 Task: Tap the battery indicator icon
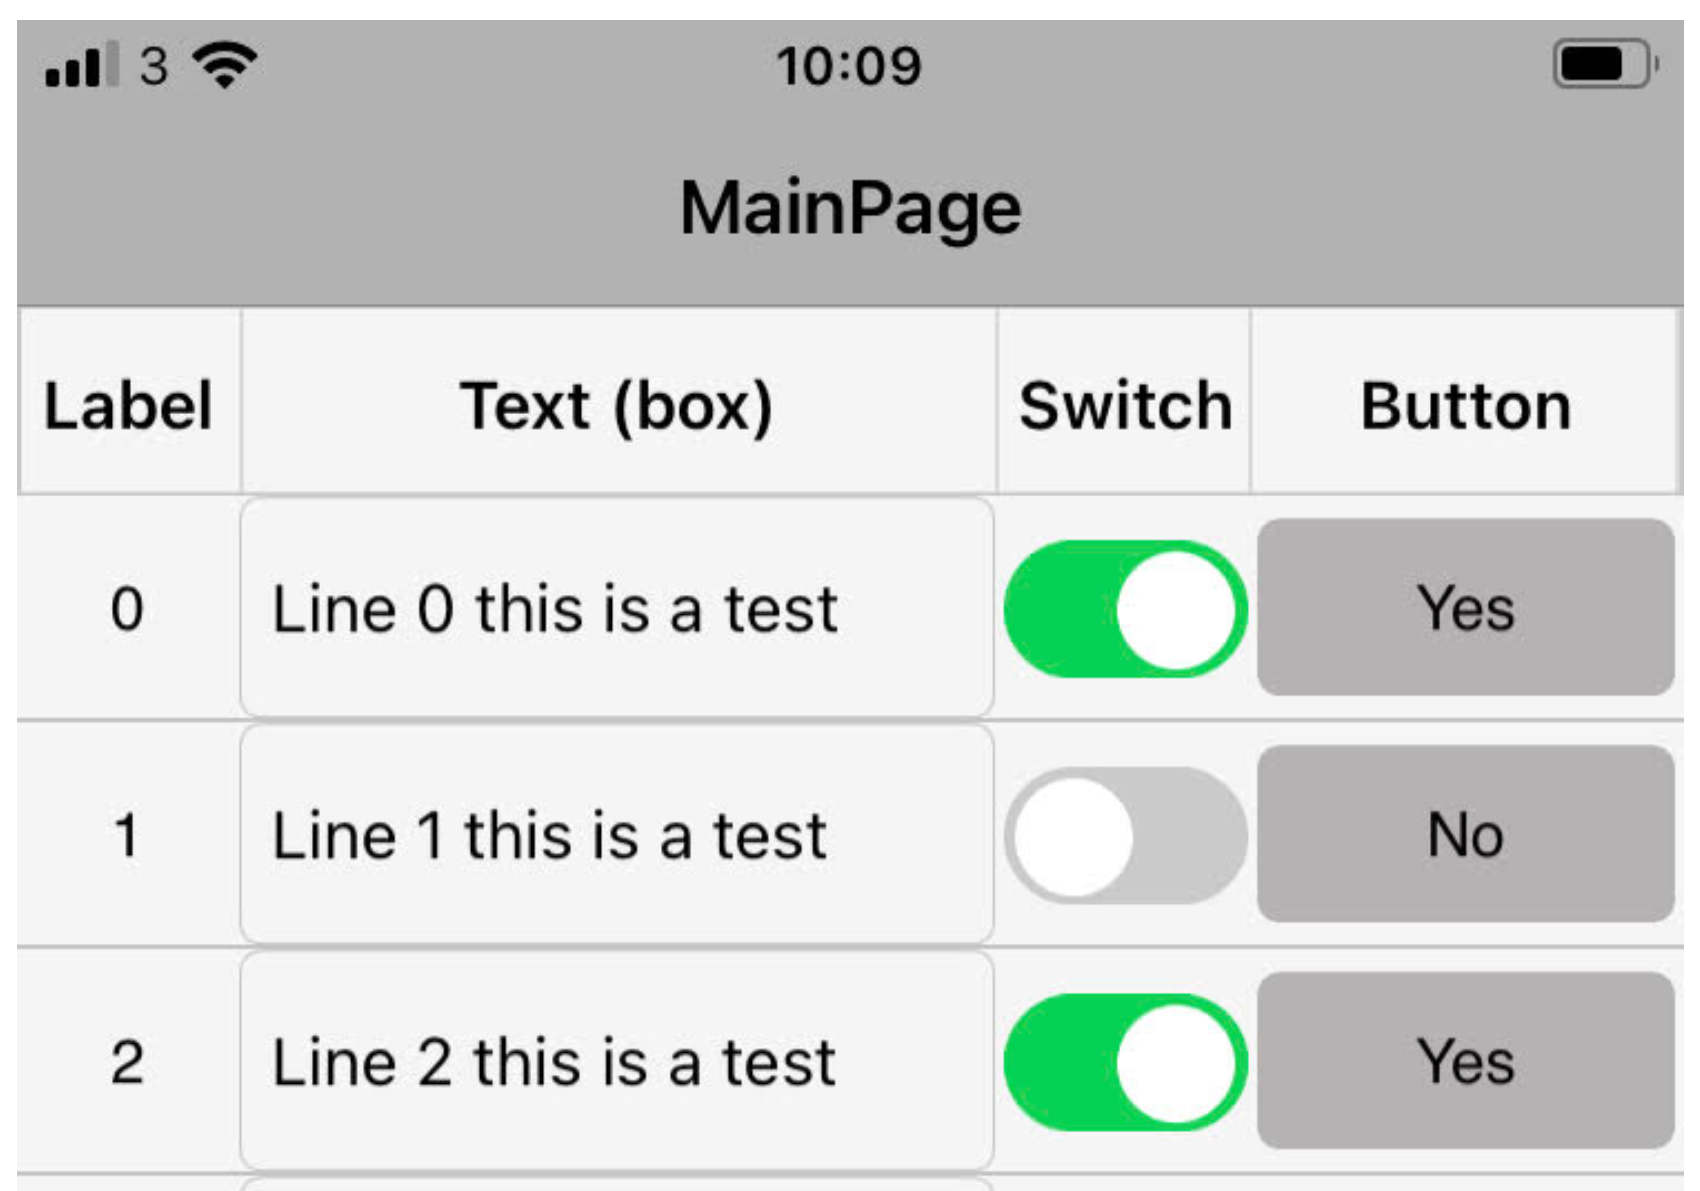1605,65
